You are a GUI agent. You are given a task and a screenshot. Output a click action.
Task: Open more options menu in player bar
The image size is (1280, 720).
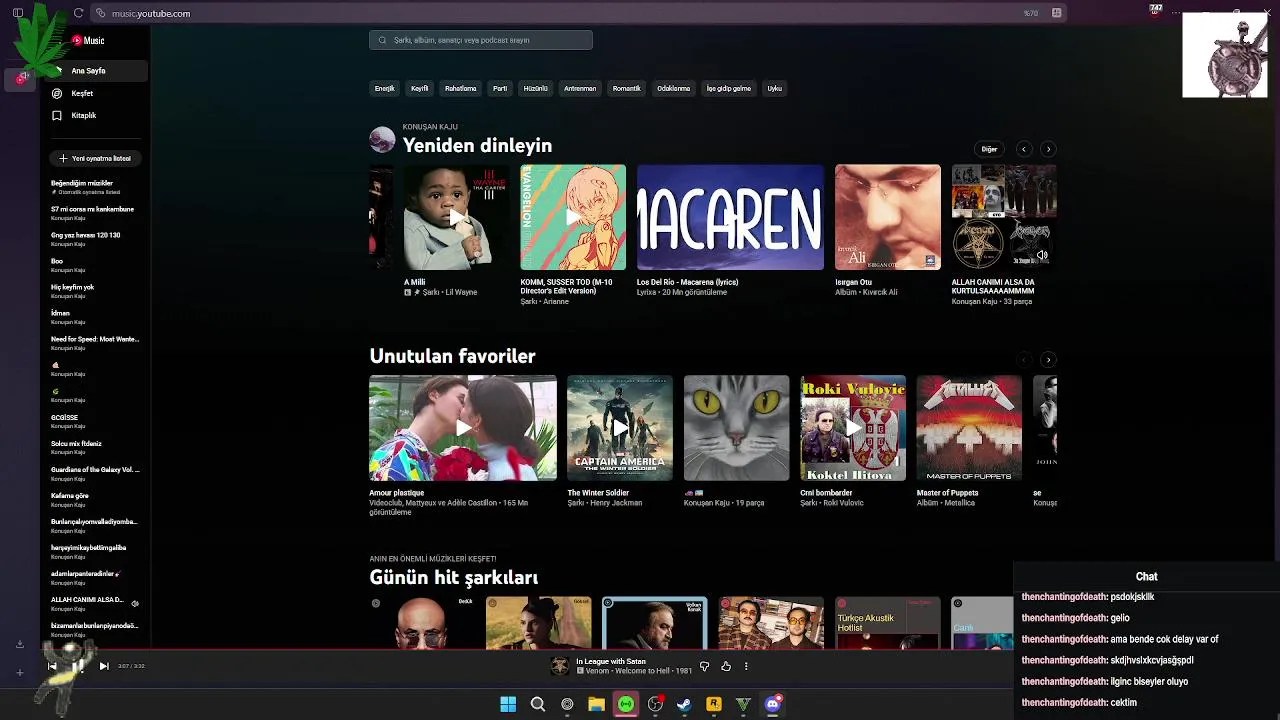point(746,666)
